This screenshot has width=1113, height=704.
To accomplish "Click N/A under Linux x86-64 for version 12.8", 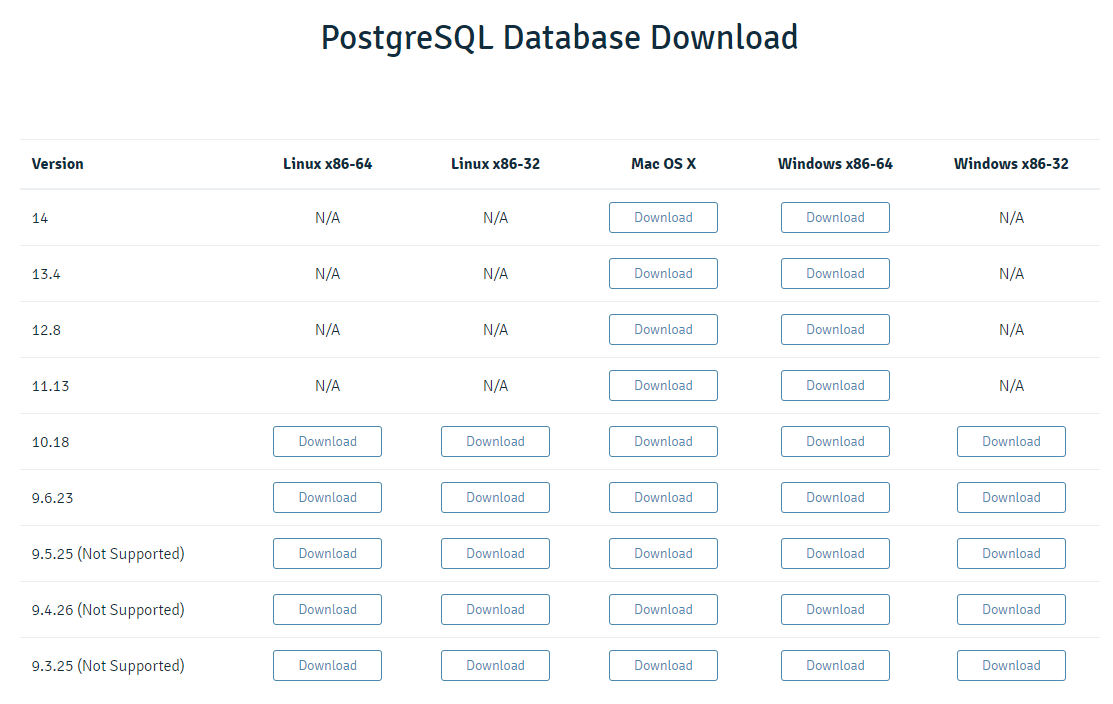I will pos(327,330).
